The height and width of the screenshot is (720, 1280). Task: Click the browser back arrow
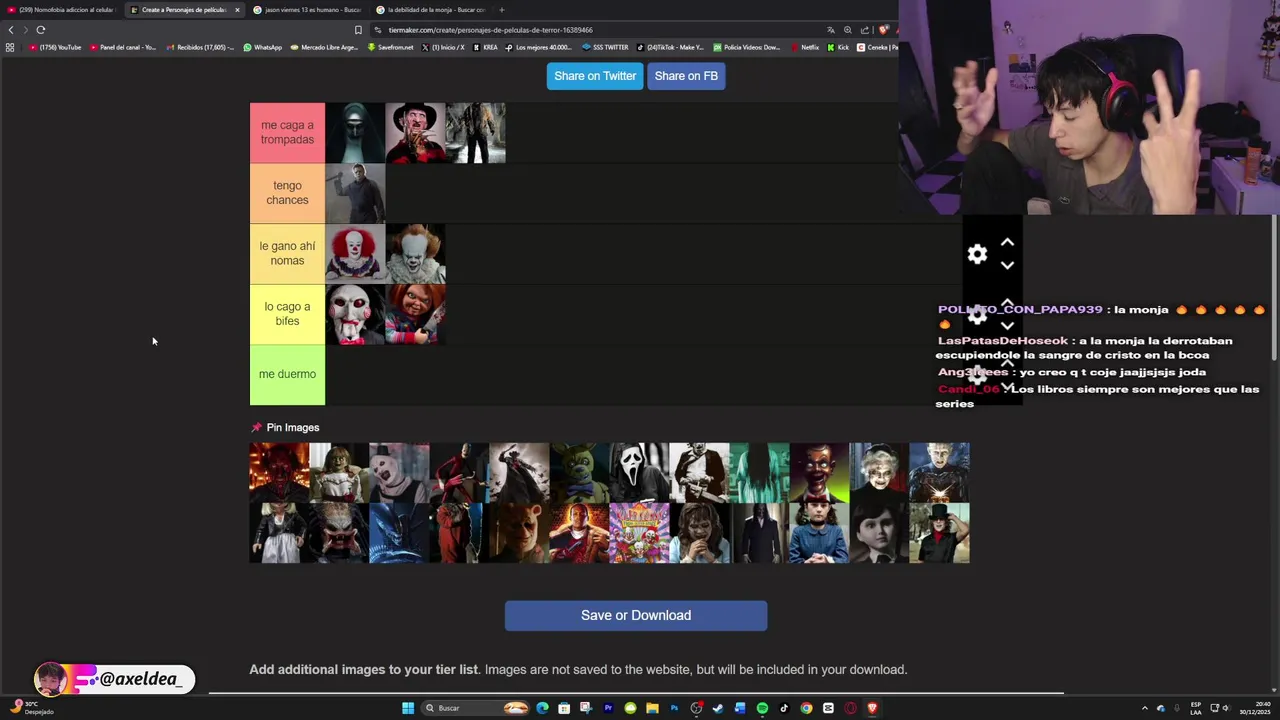point(11,30)
